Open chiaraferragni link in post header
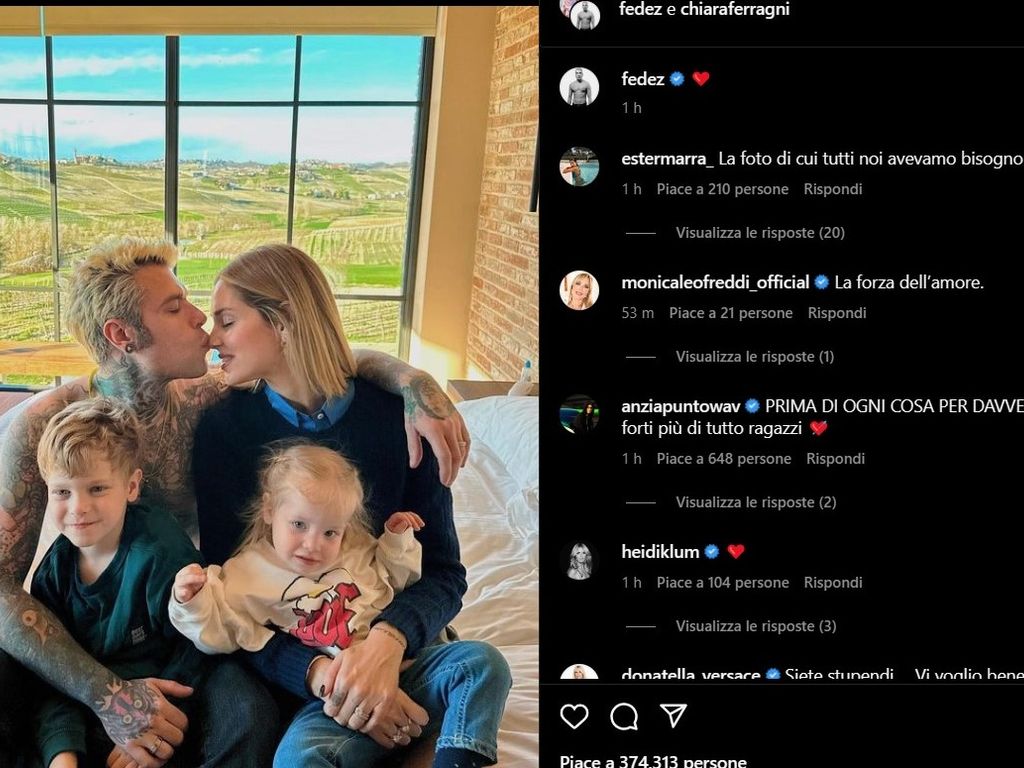1024x768 pixels. [735, 9]
